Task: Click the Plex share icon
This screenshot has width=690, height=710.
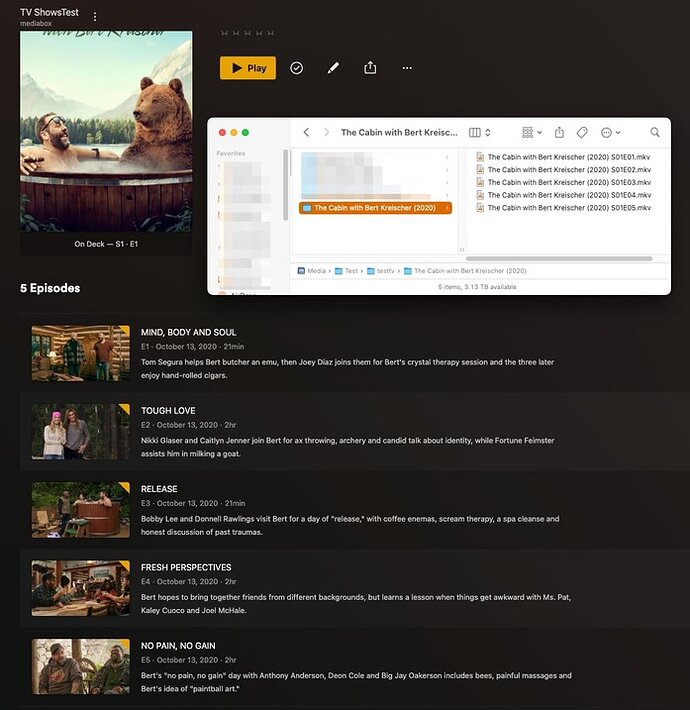Action: click(x=370, y=67)
